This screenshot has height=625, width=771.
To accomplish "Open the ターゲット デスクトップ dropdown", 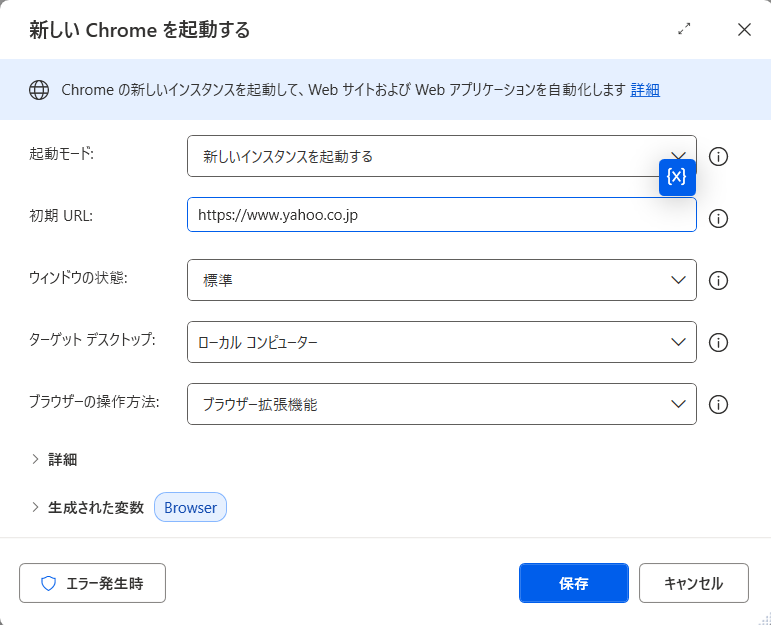I will click(x=441, y=342).
